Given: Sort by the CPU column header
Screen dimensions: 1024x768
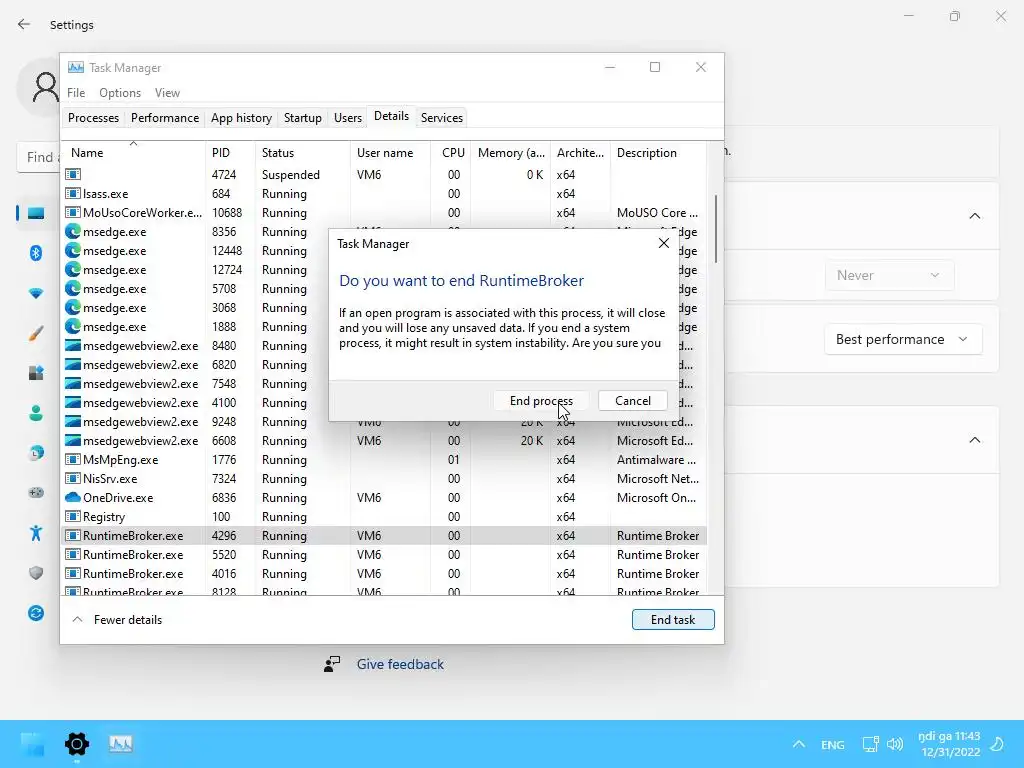Looking at the screenshot, I should point(451,153).
